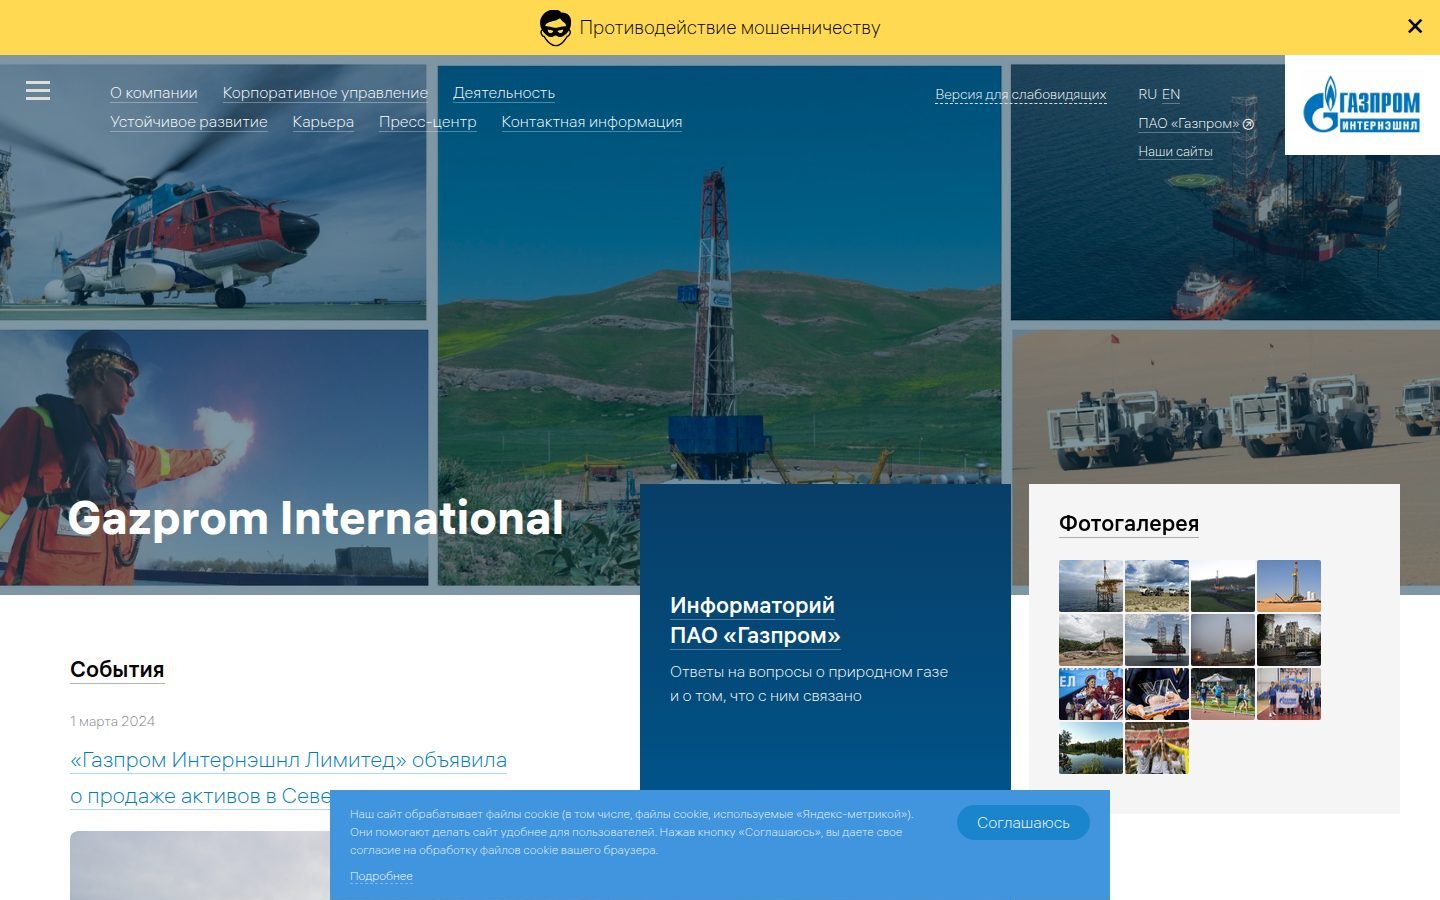Viewport: 1440px width, 900px height.
Task: Click the Gazprom International hero title
Action: [x=316, y=518]
